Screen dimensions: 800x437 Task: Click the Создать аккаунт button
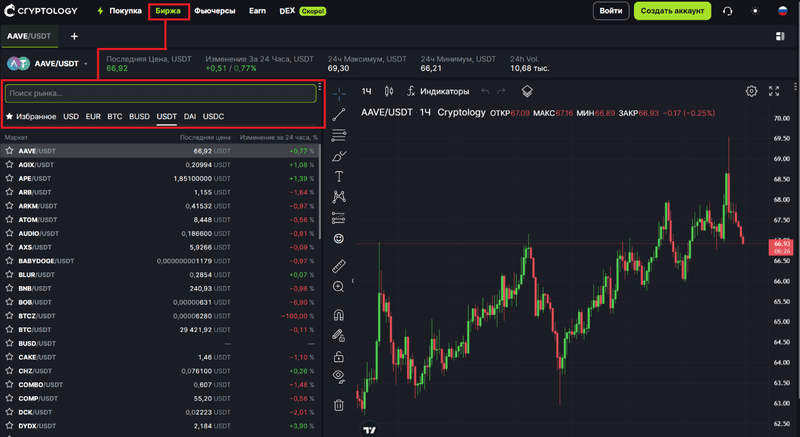coord(672,11)
